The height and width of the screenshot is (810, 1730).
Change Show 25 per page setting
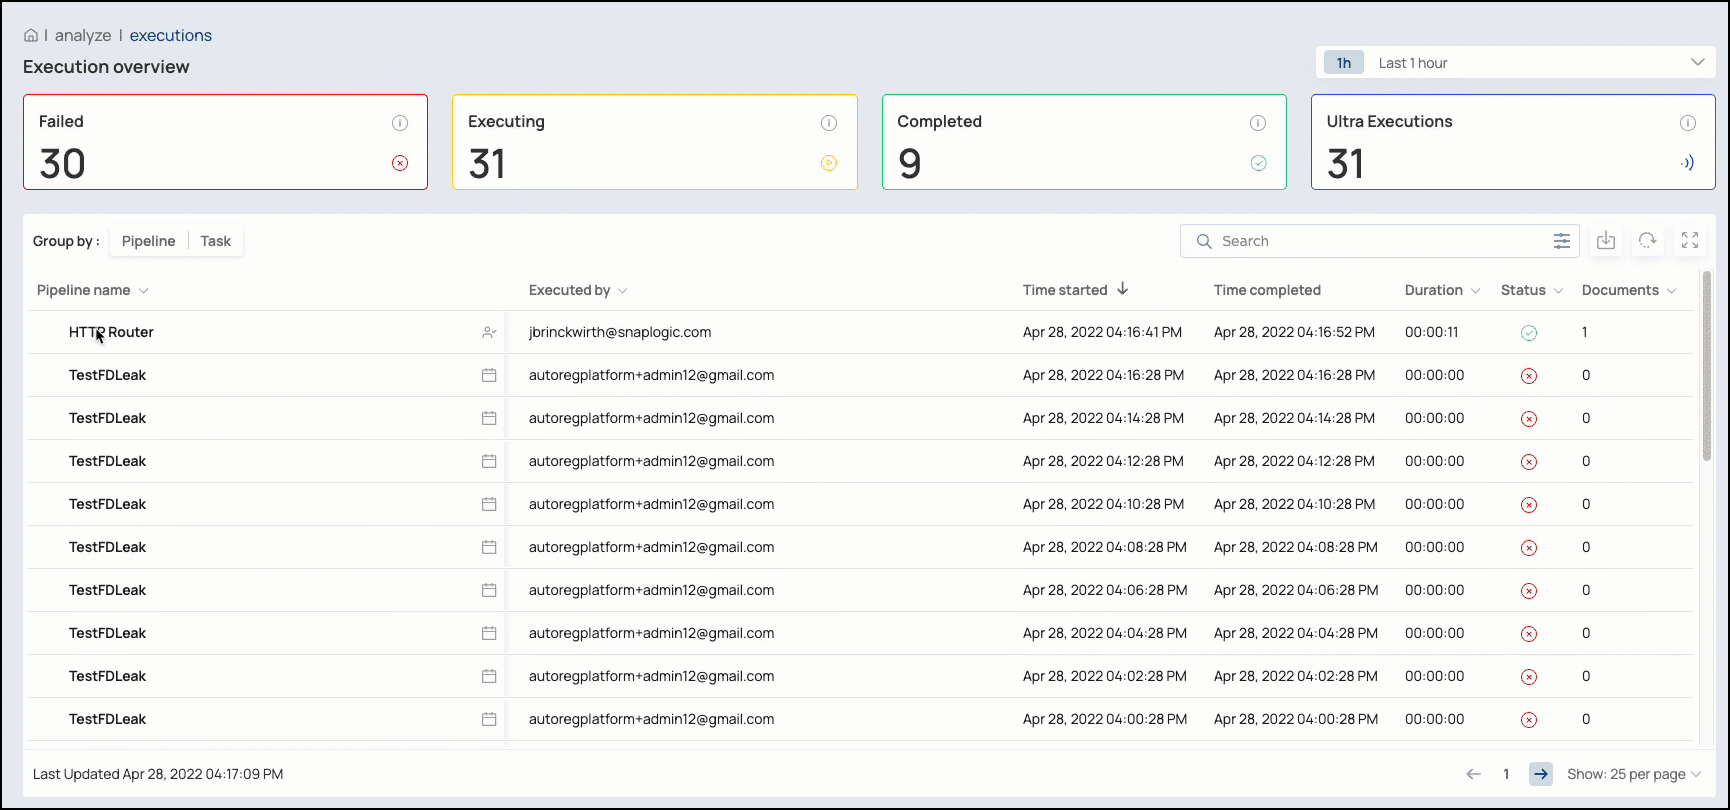coord(1634,774)
